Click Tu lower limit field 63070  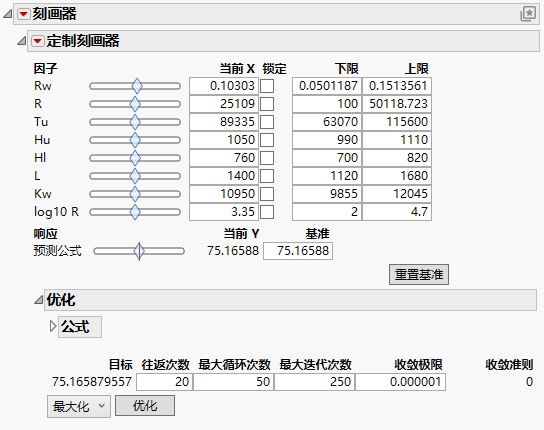click(327, 122)
